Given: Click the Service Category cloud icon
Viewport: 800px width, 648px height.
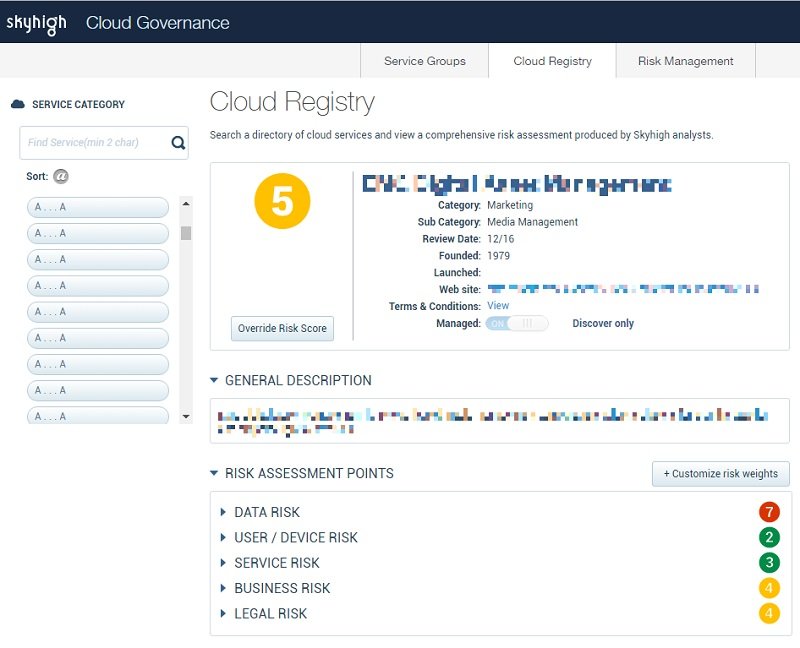Looking at the screenshot, I should pos(18,104).
